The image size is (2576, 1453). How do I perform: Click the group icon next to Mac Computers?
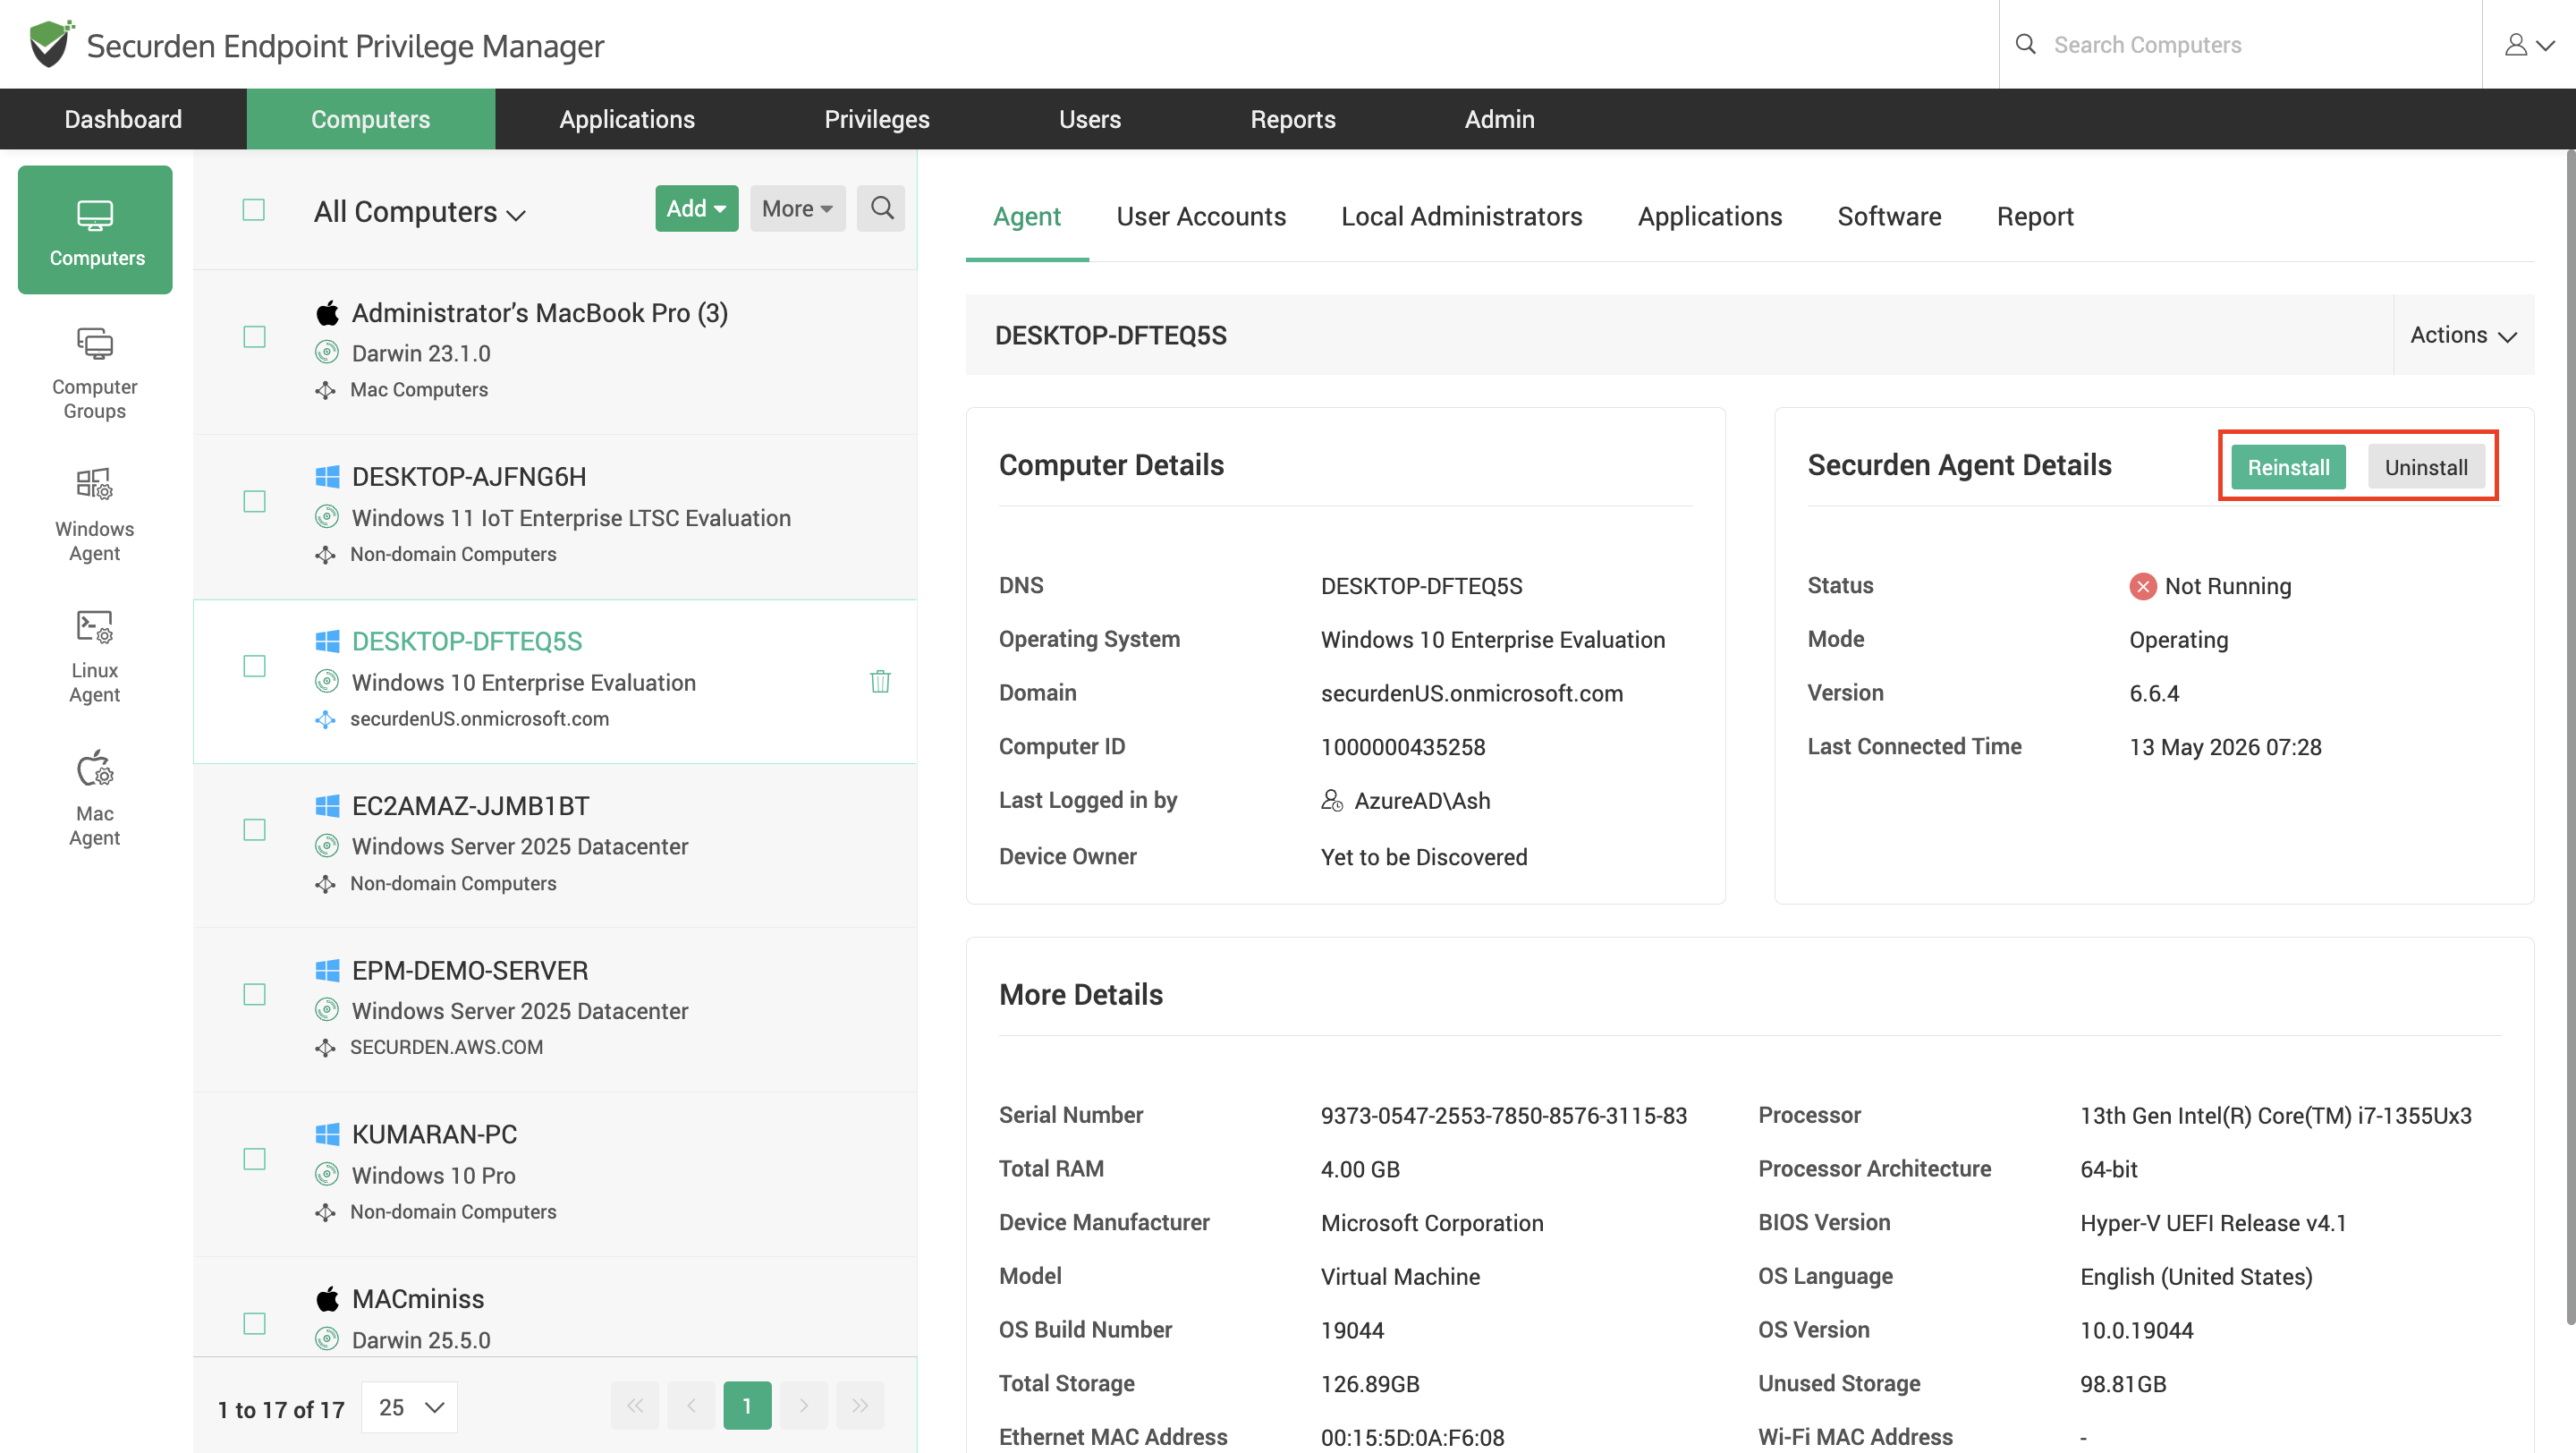[x=325, y=390]
